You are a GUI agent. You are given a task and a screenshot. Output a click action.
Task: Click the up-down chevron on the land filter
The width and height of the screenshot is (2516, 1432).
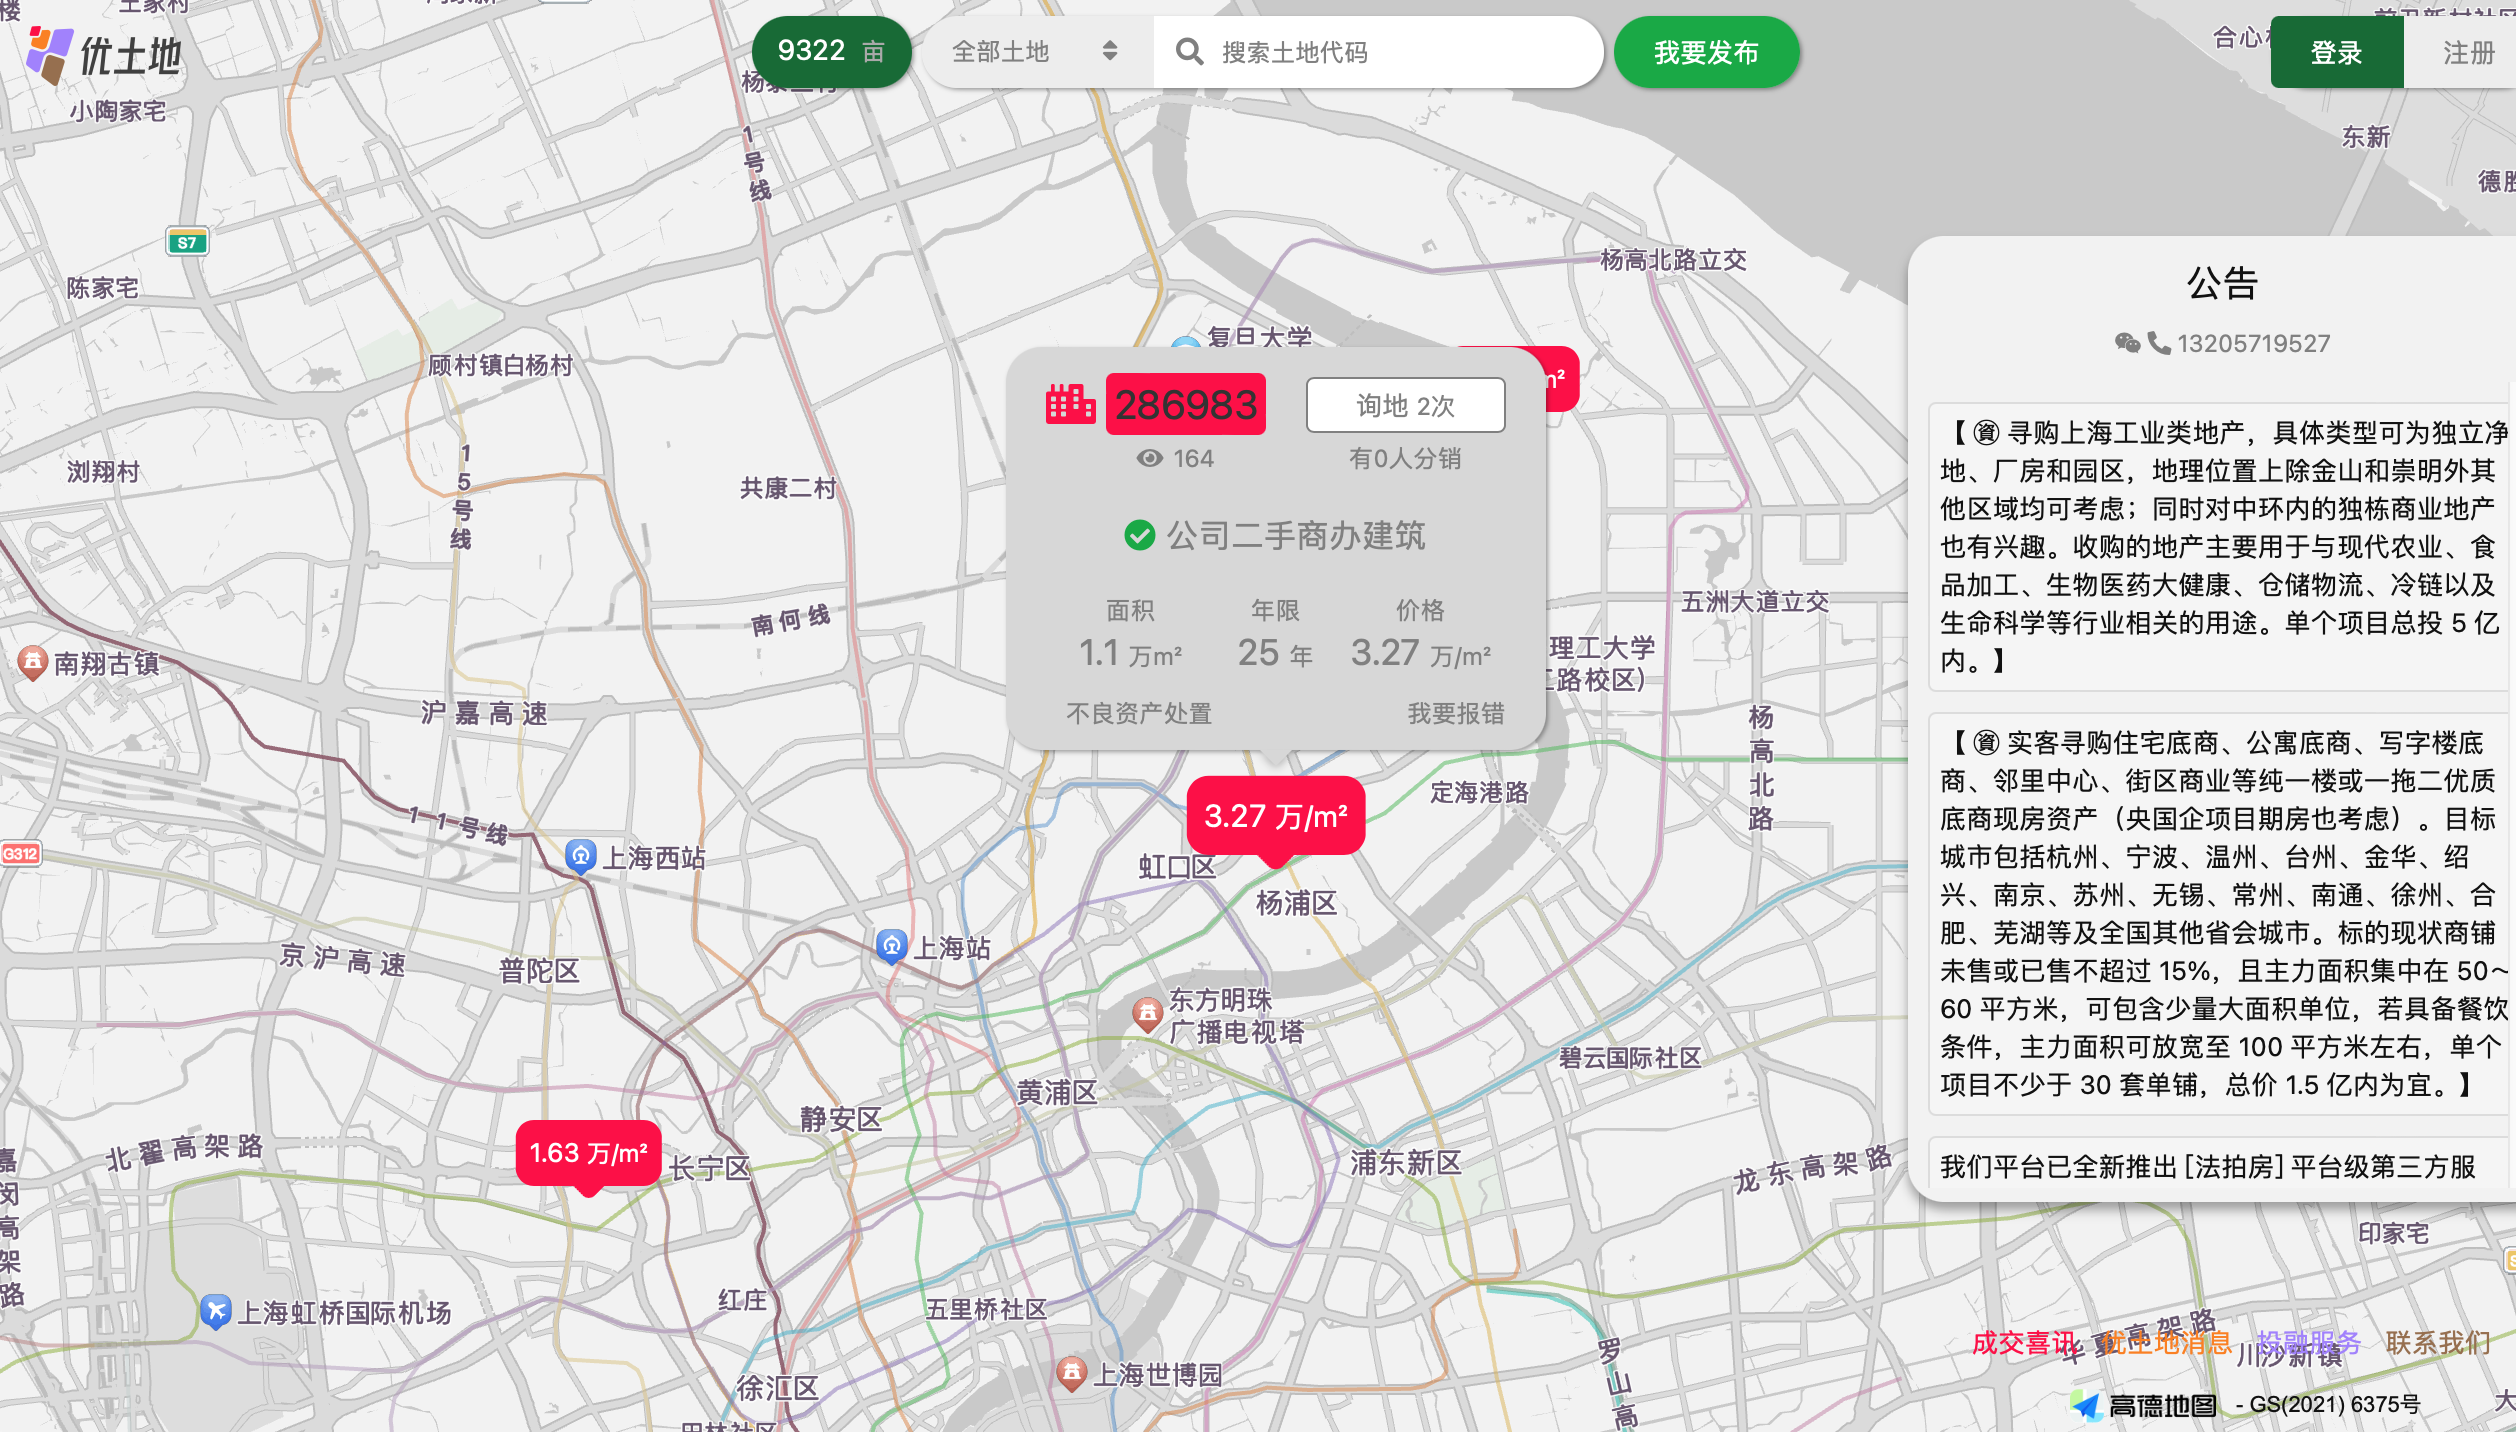[1110, 52]
